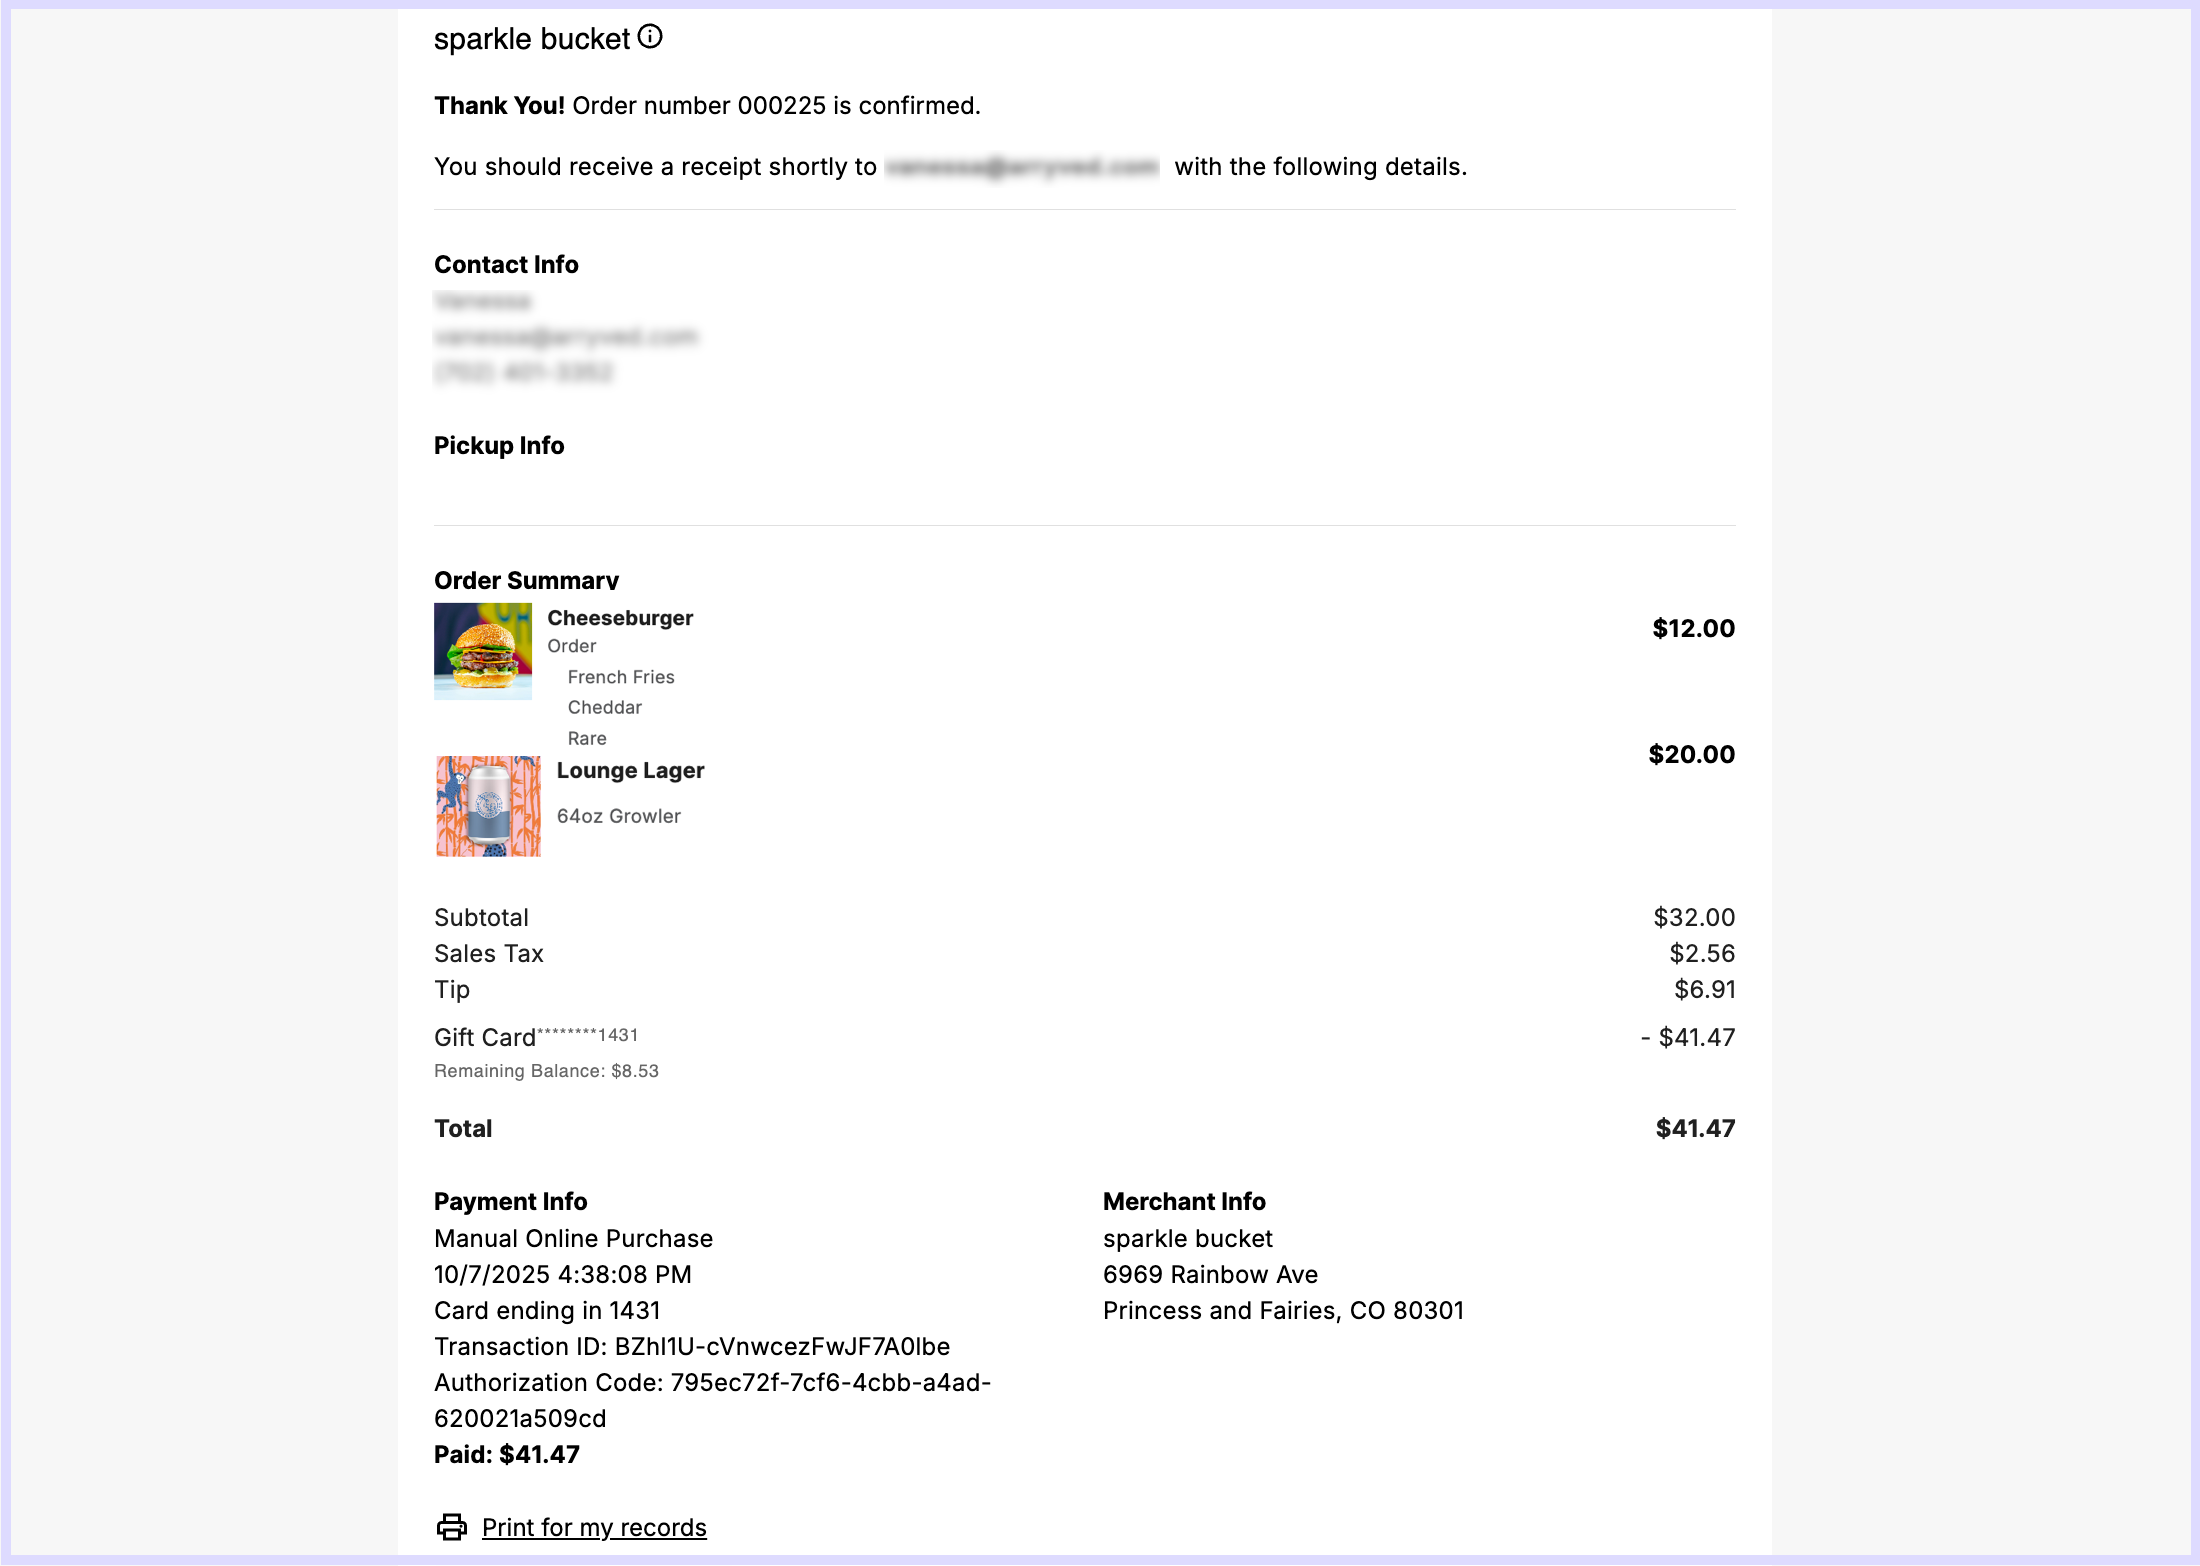Click the Order Summary heading

click(x=526, y=581)
